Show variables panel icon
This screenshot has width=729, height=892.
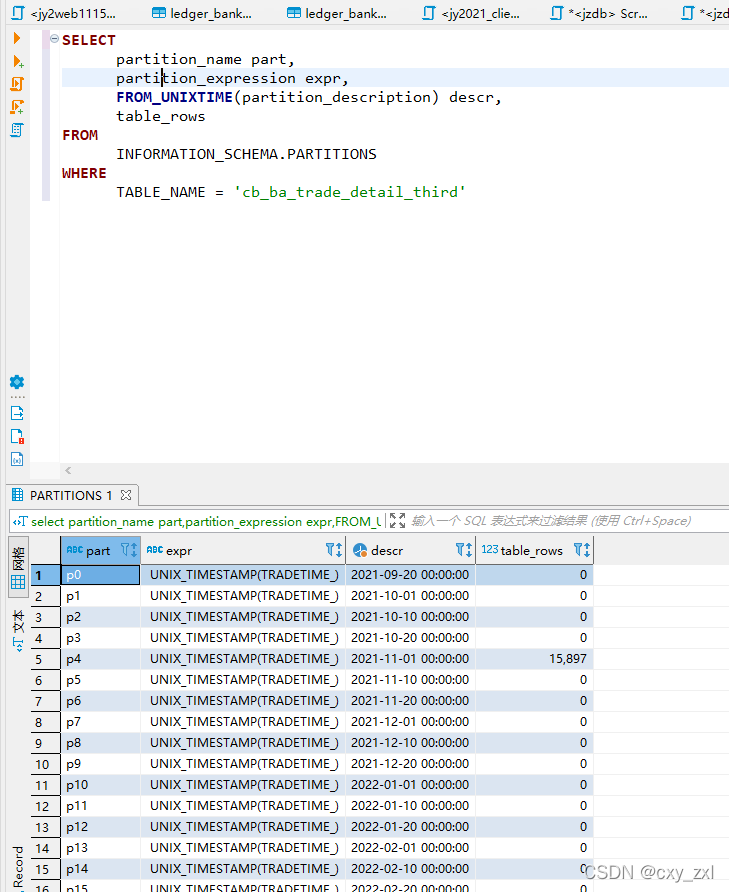[17, 459]
